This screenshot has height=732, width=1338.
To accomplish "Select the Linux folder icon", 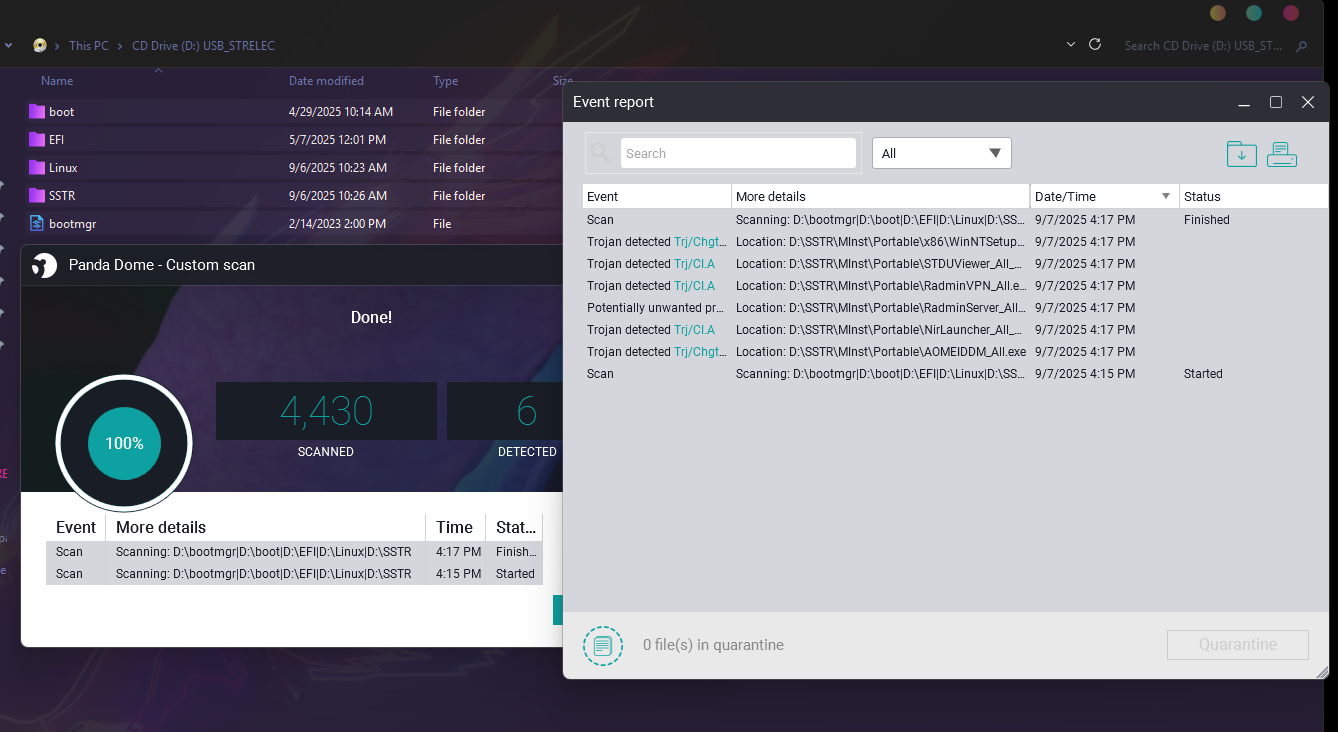I will click(37, 168).
